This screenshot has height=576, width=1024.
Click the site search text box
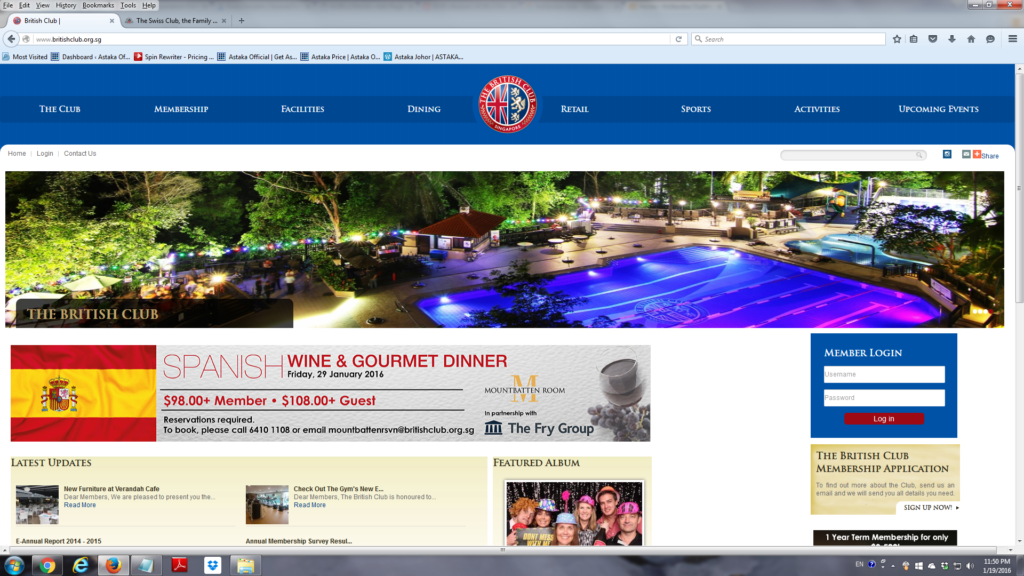coord(848,155)
